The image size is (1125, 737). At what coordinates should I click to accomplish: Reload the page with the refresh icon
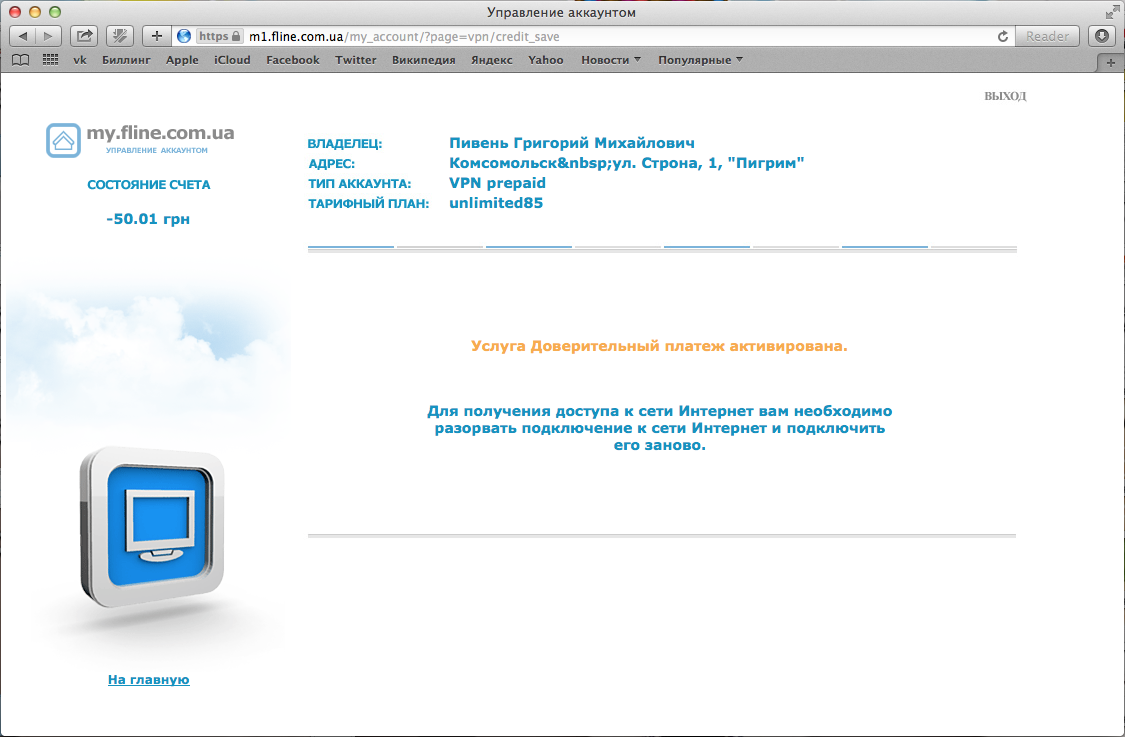tap(1003, 36)
